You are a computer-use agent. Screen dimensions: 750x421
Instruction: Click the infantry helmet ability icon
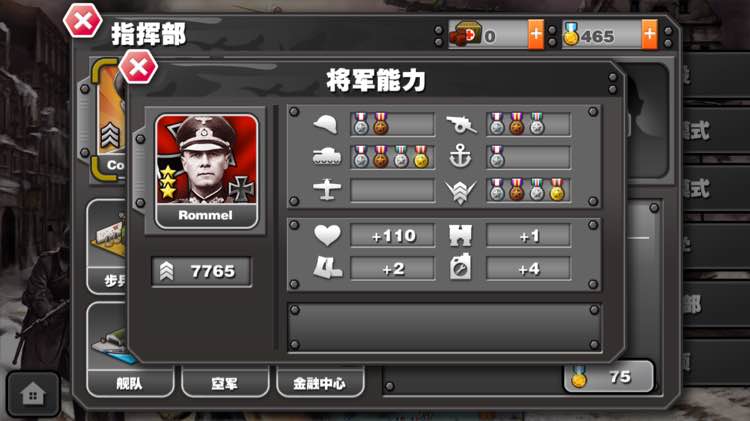(326, 124)
